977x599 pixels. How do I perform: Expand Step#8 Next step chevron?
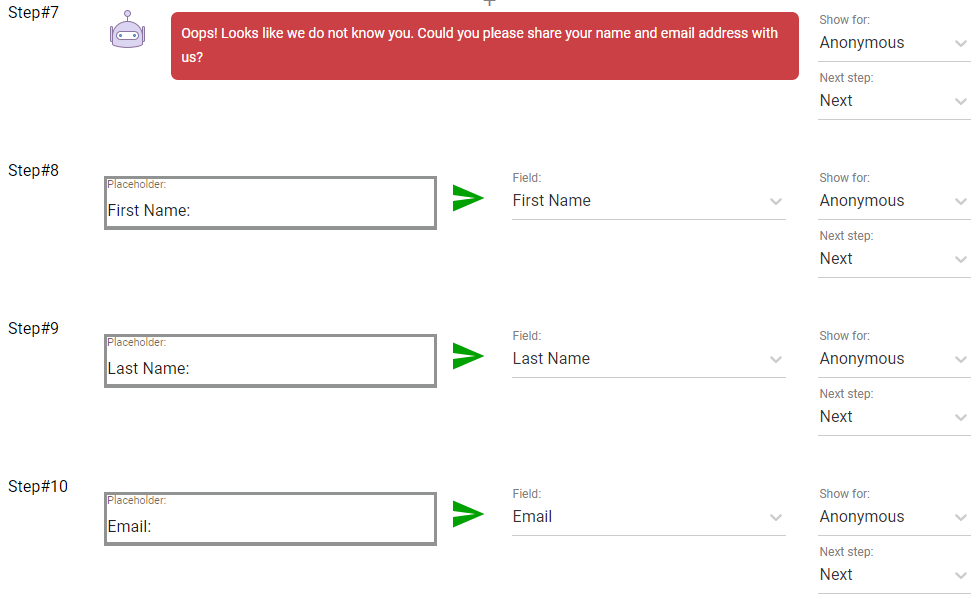(961, 259)
